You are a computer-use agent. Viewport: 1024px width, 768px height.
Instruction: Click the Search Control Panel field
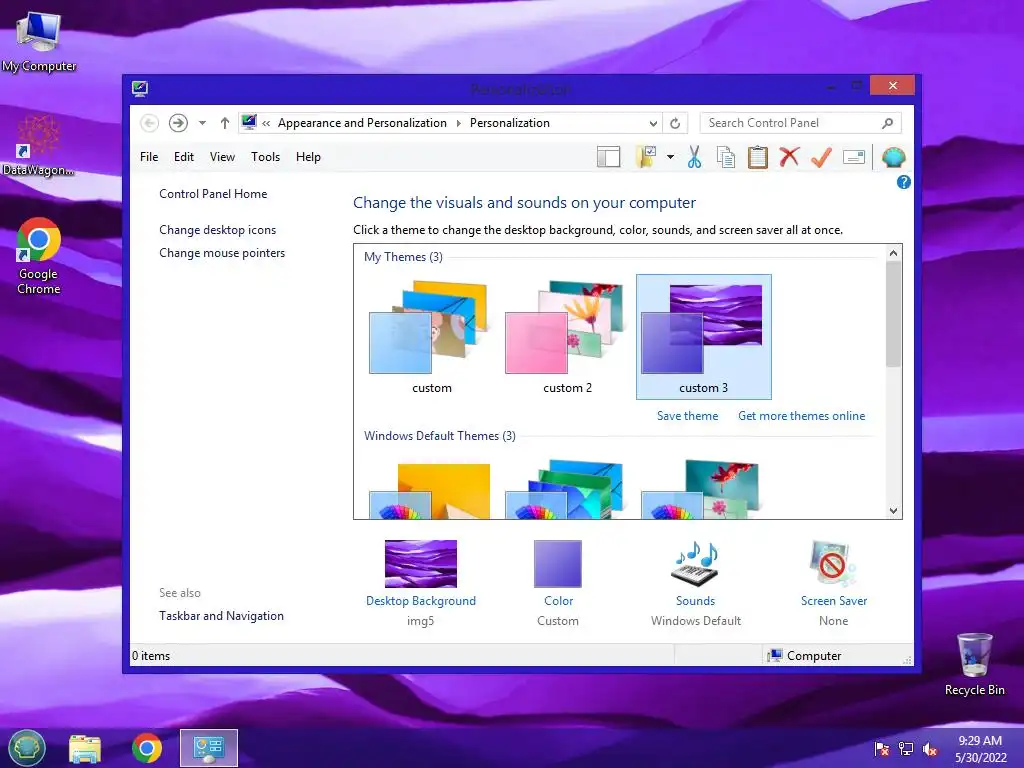point(800,123)
